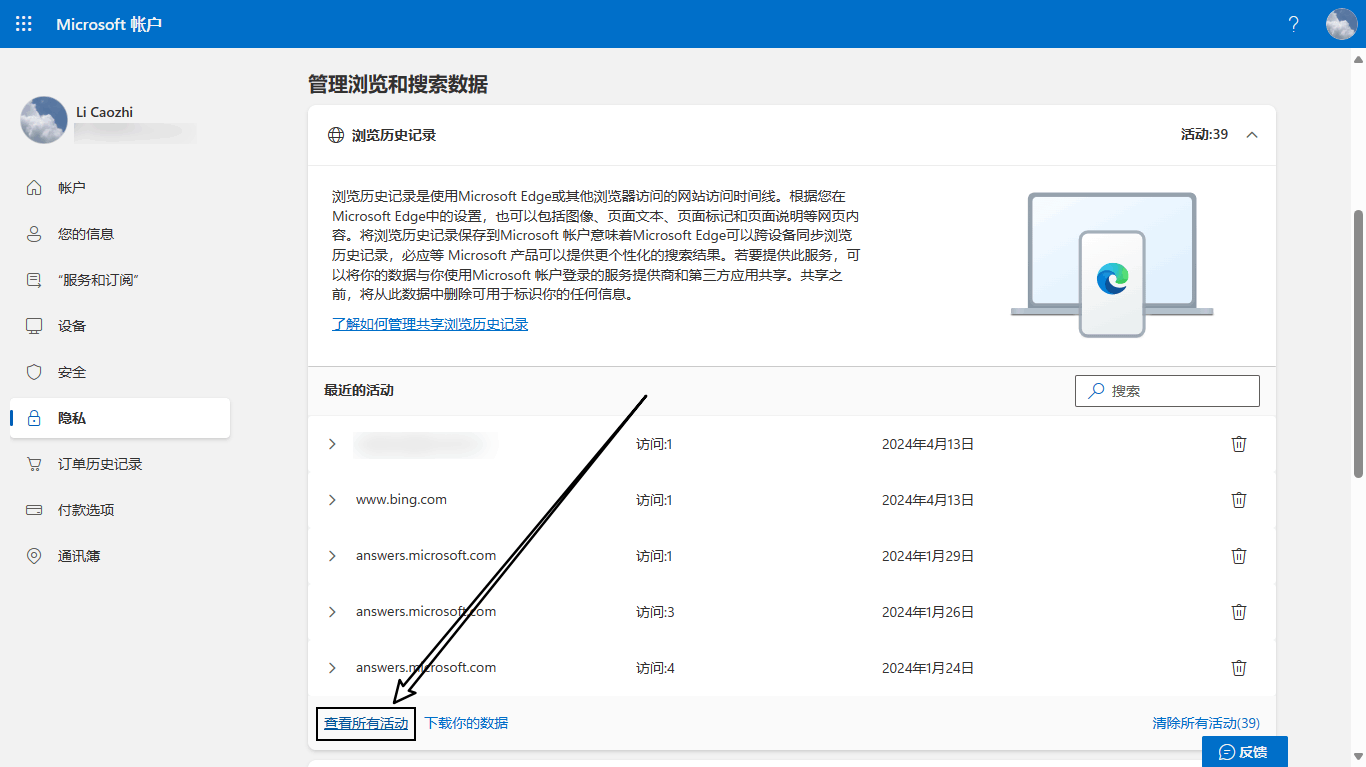Go to 帐户 in sidebar

click(120, 188)
